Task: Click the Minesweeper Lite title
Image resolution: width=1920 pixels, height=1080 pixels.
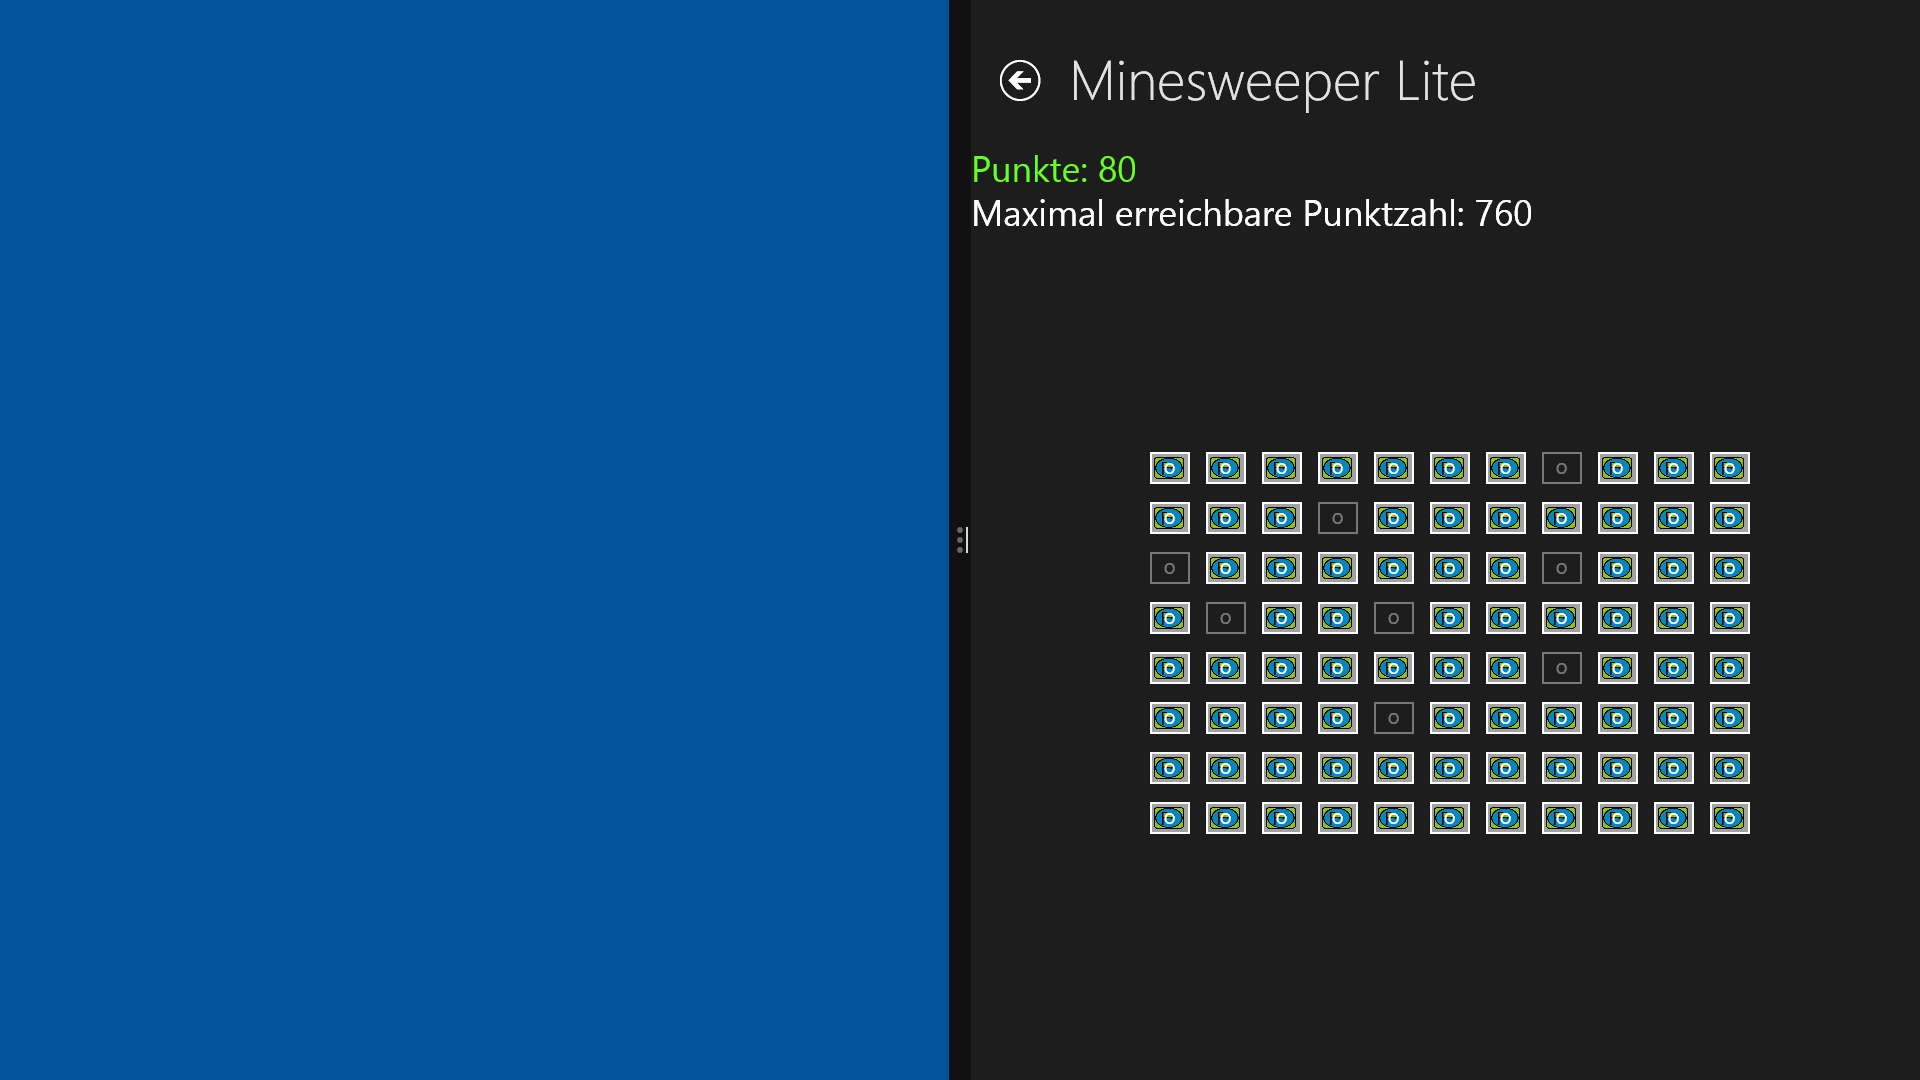Action: point(1272,81)
